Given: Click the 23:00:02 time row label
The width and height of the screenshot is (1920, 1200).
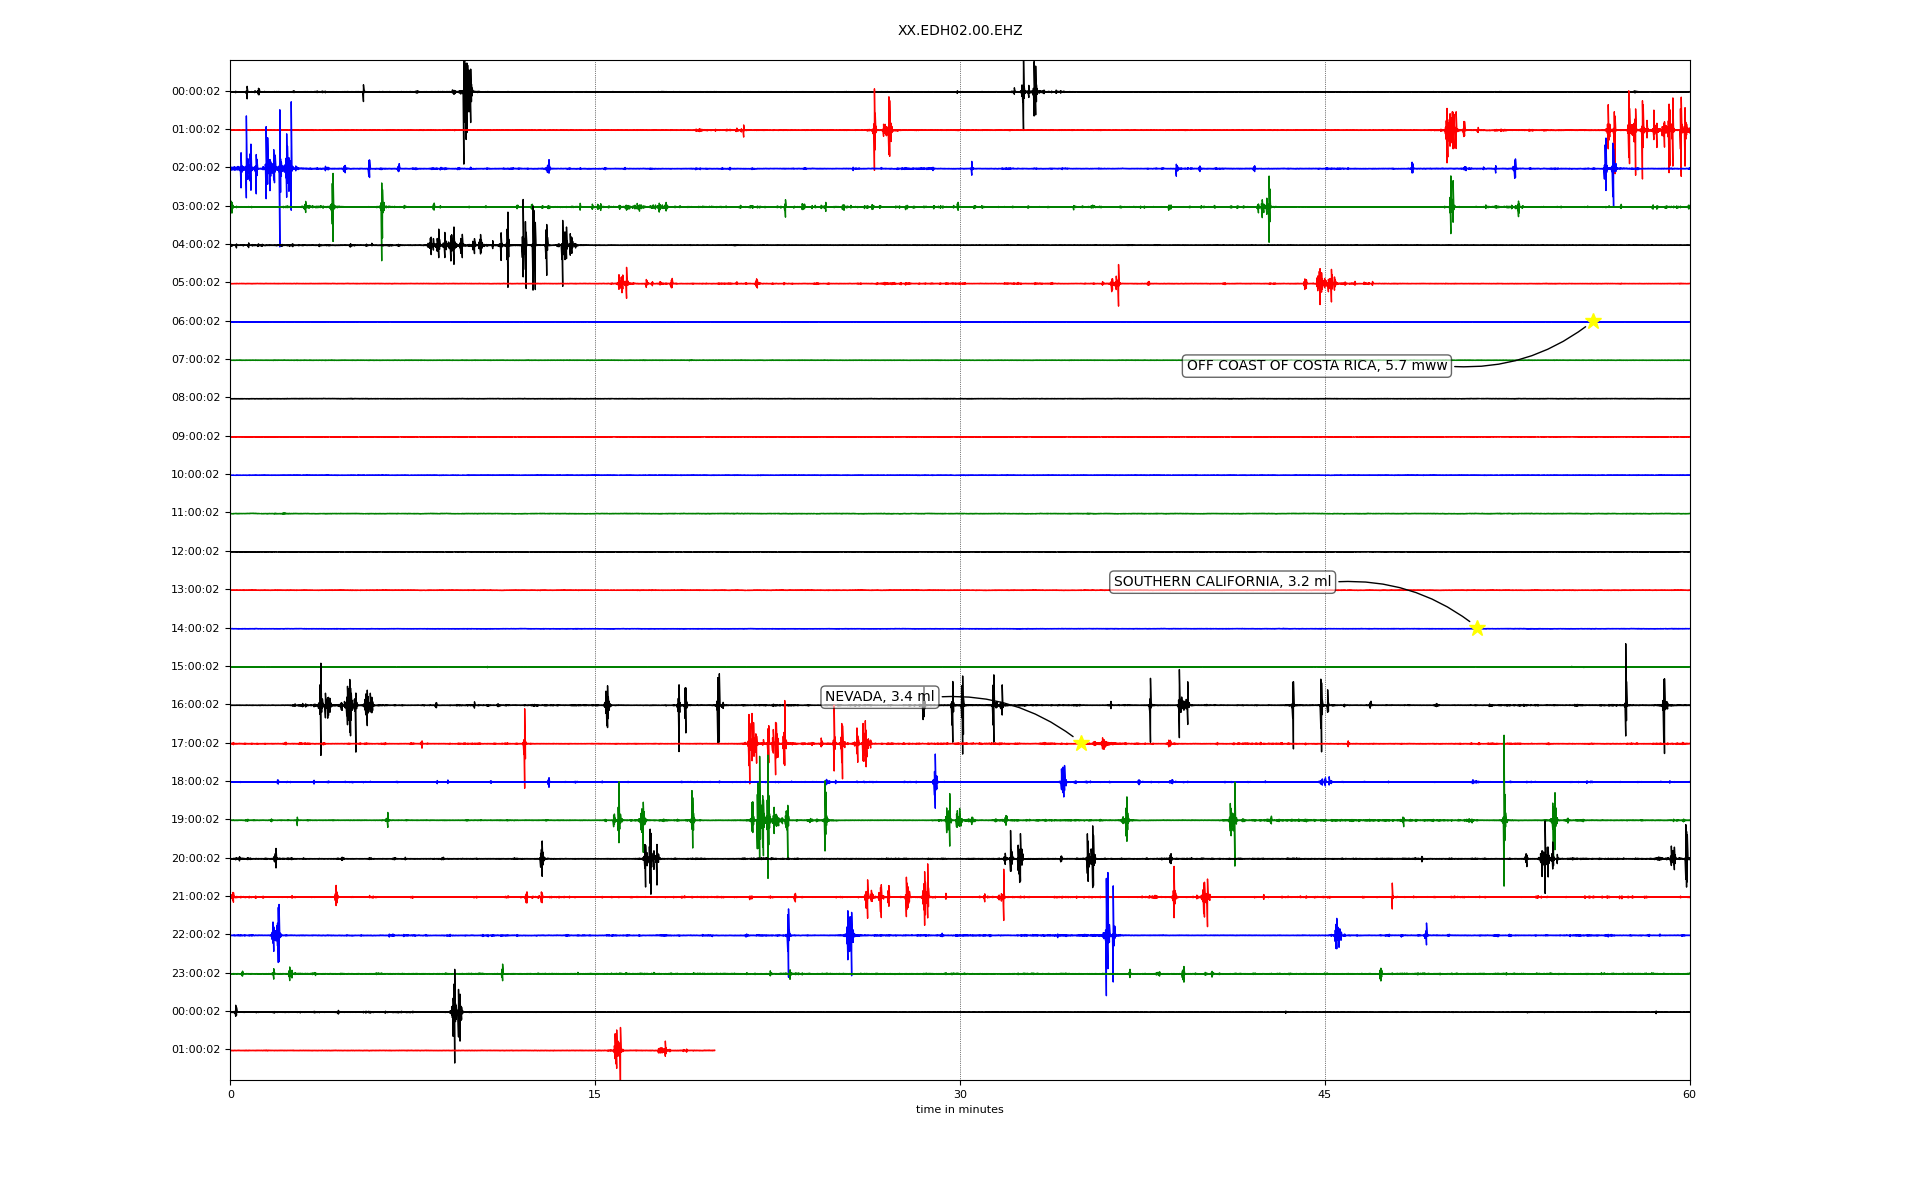Looking at the screenshot, I should [195, 974].
